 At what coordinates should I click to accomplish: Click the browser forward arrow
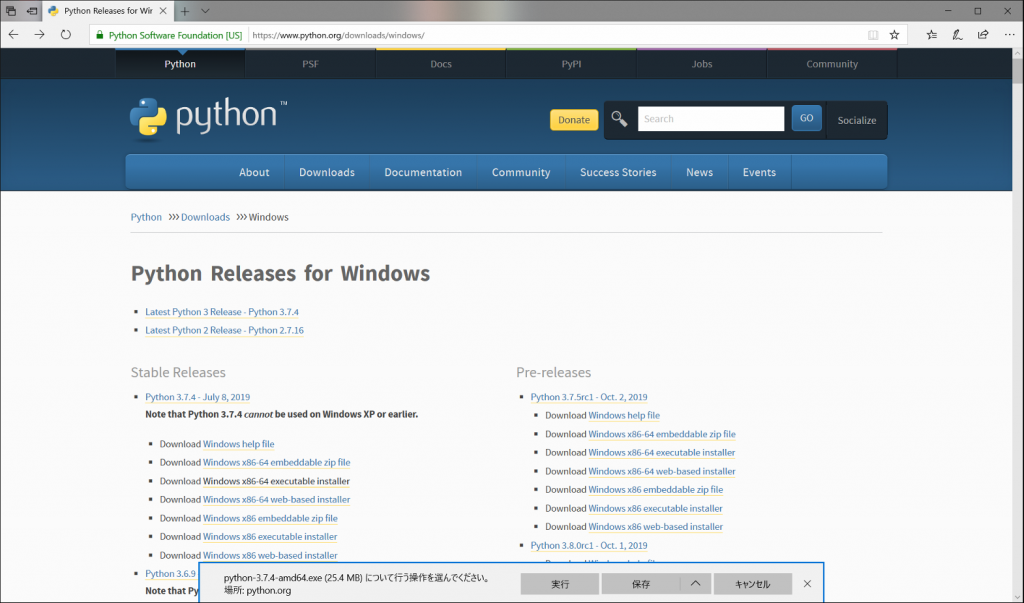39,33
